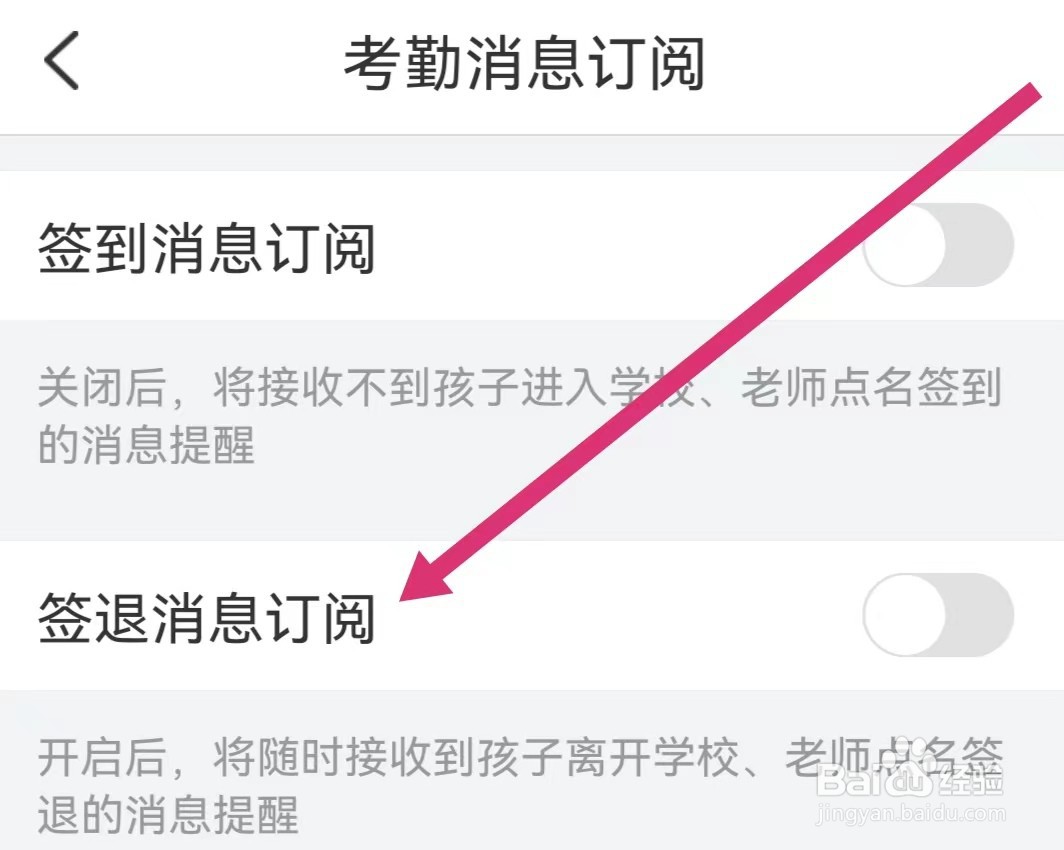Screen dimensions: 1064x850
Task: Tap the 签退消息订阅 text label
Action: tap(208, 620)
